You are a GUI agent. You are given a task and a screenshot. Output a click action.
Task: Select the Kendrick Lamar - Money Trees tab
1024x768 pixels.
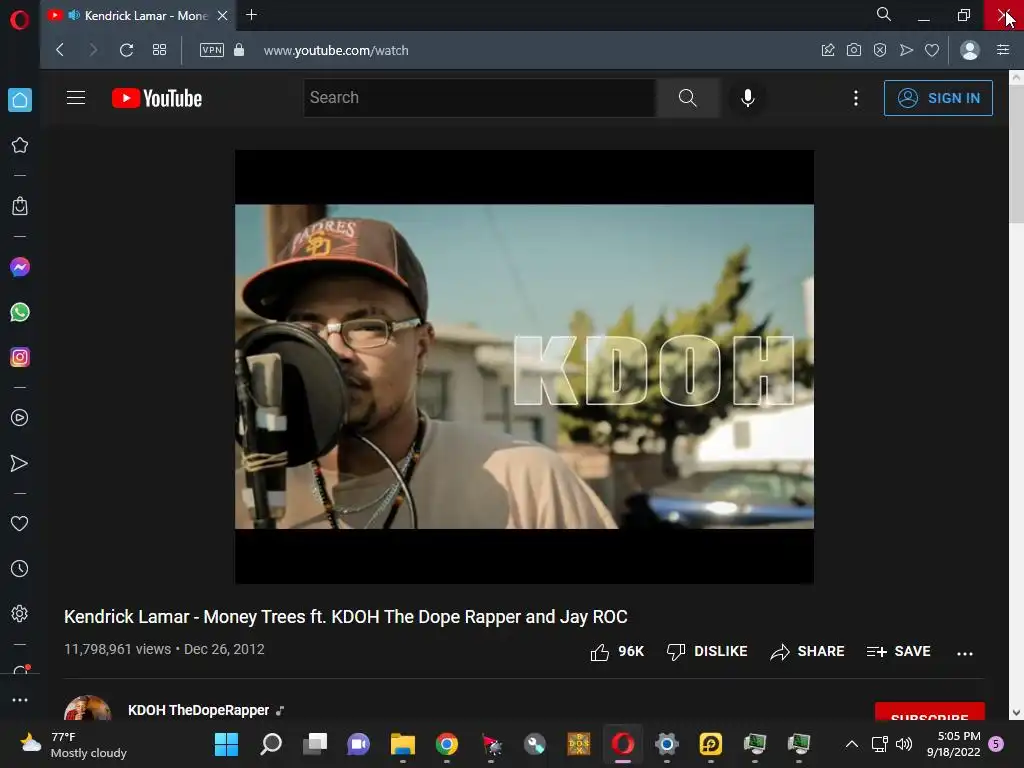click(137, 15)
